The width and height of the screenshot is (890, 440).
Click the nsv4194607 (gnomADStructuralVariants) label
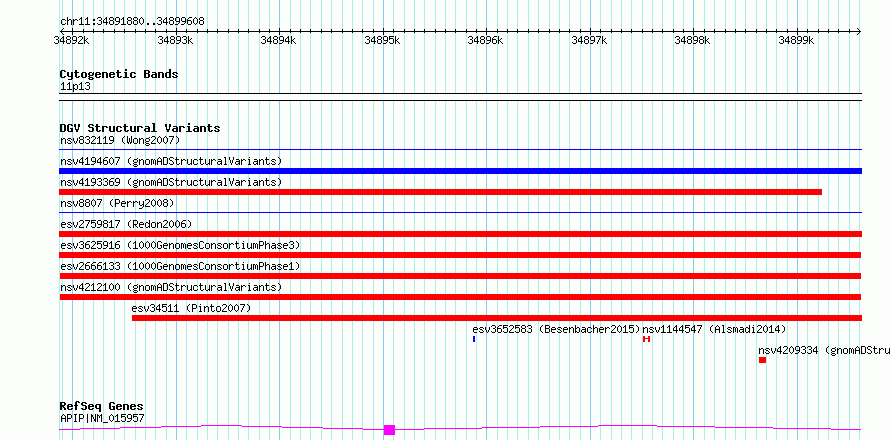[171, 161]
